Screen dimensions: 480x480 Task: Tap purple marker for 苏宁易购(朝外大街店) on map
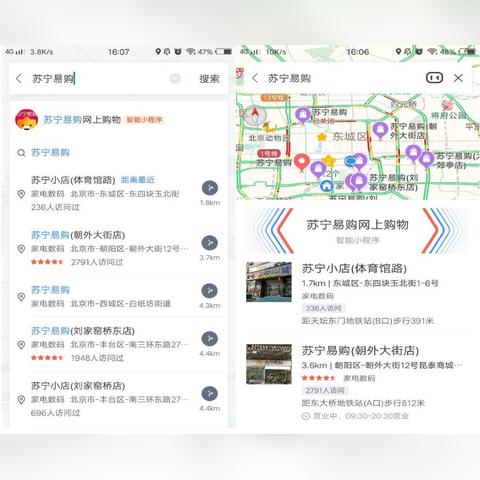(x=380, y=130)
